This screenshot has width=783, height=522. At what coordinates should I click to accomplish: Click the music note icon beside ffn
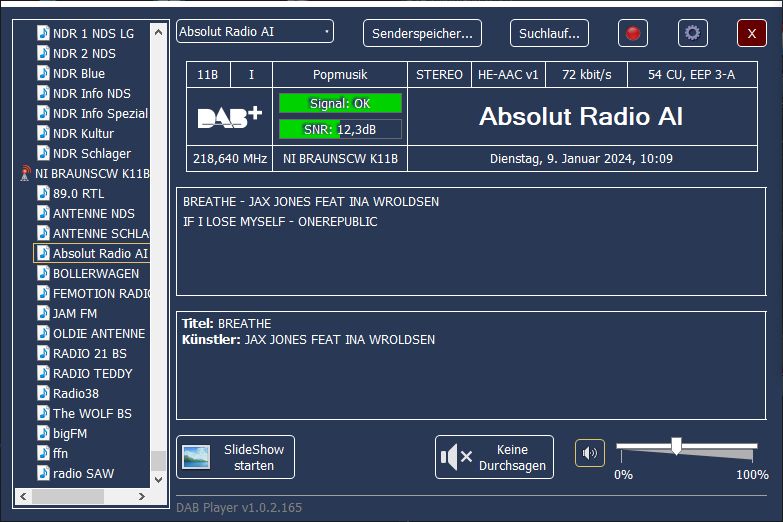pos(43,453)
